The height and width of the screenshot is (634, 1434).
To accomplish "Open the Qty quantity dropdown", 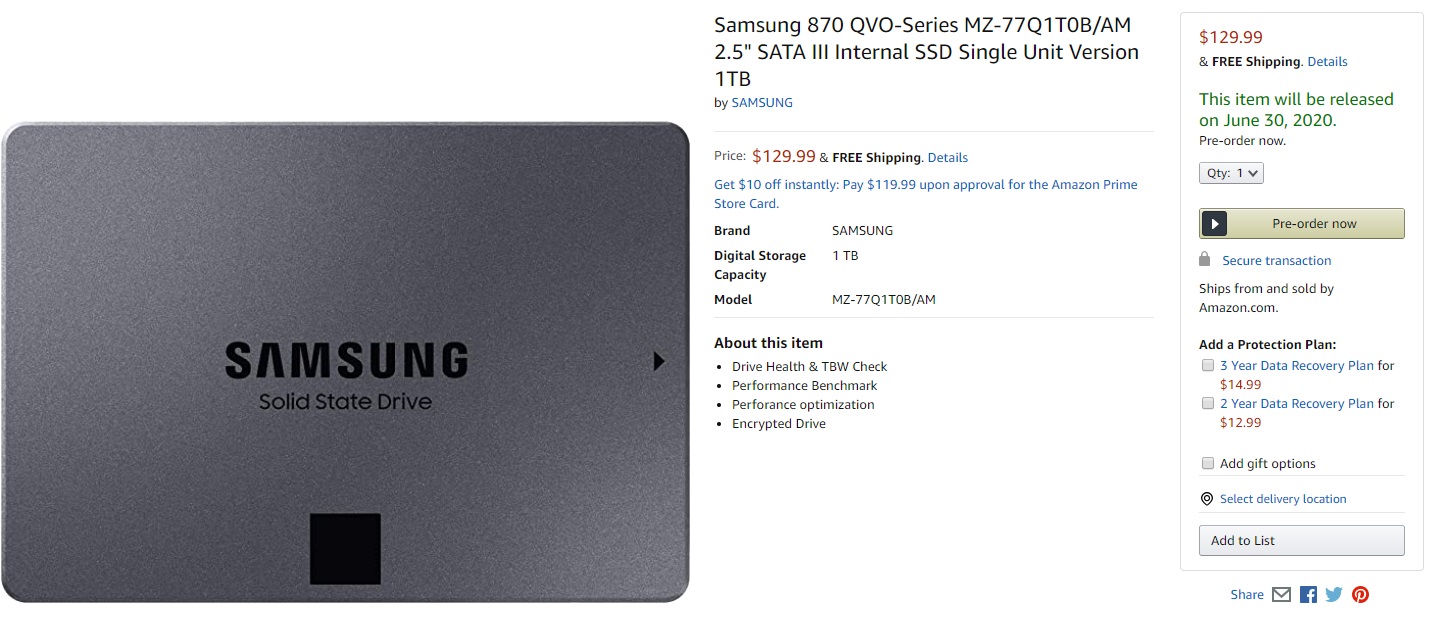I will tap(1232, 173).
